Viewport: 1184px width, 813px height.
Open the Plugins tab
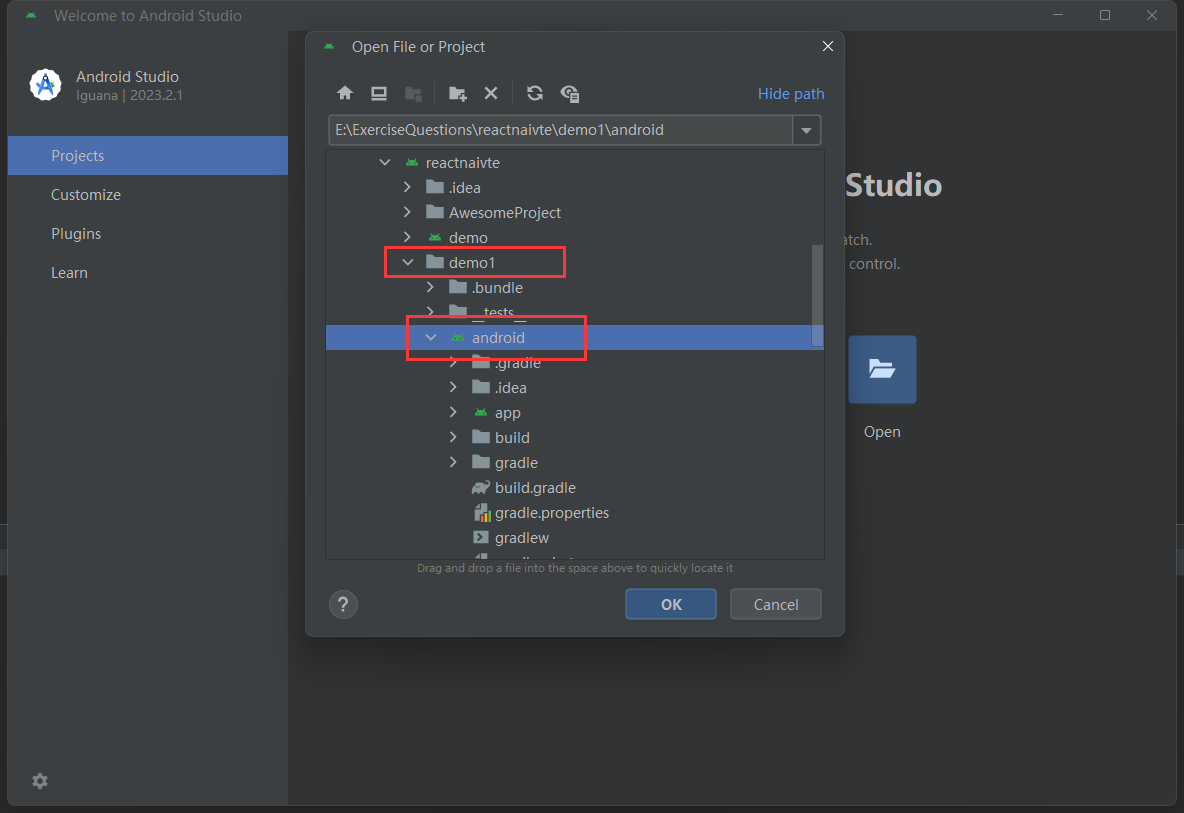pyautogui.click(x=148, y=234)
